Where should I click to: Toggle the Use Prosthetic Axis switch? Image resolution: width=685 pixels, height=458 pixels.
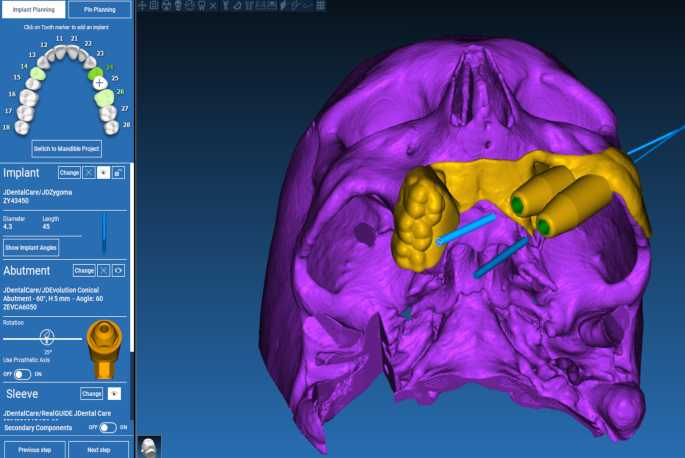click(x=22, y=375)
